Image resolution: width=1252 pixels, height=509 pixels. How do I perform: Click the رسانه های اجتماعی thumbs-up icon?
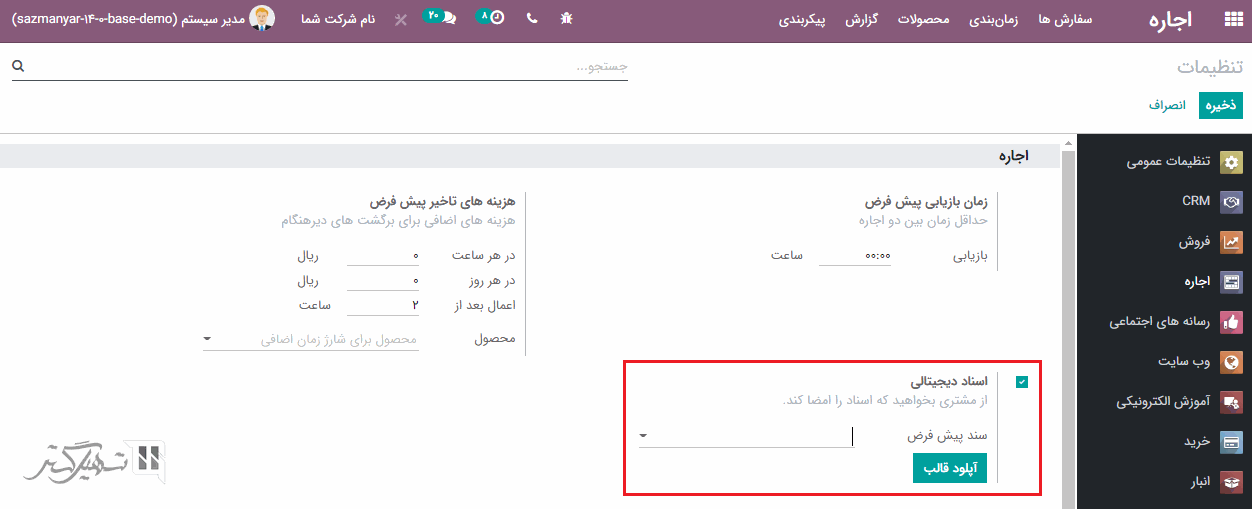point(1233,322)
